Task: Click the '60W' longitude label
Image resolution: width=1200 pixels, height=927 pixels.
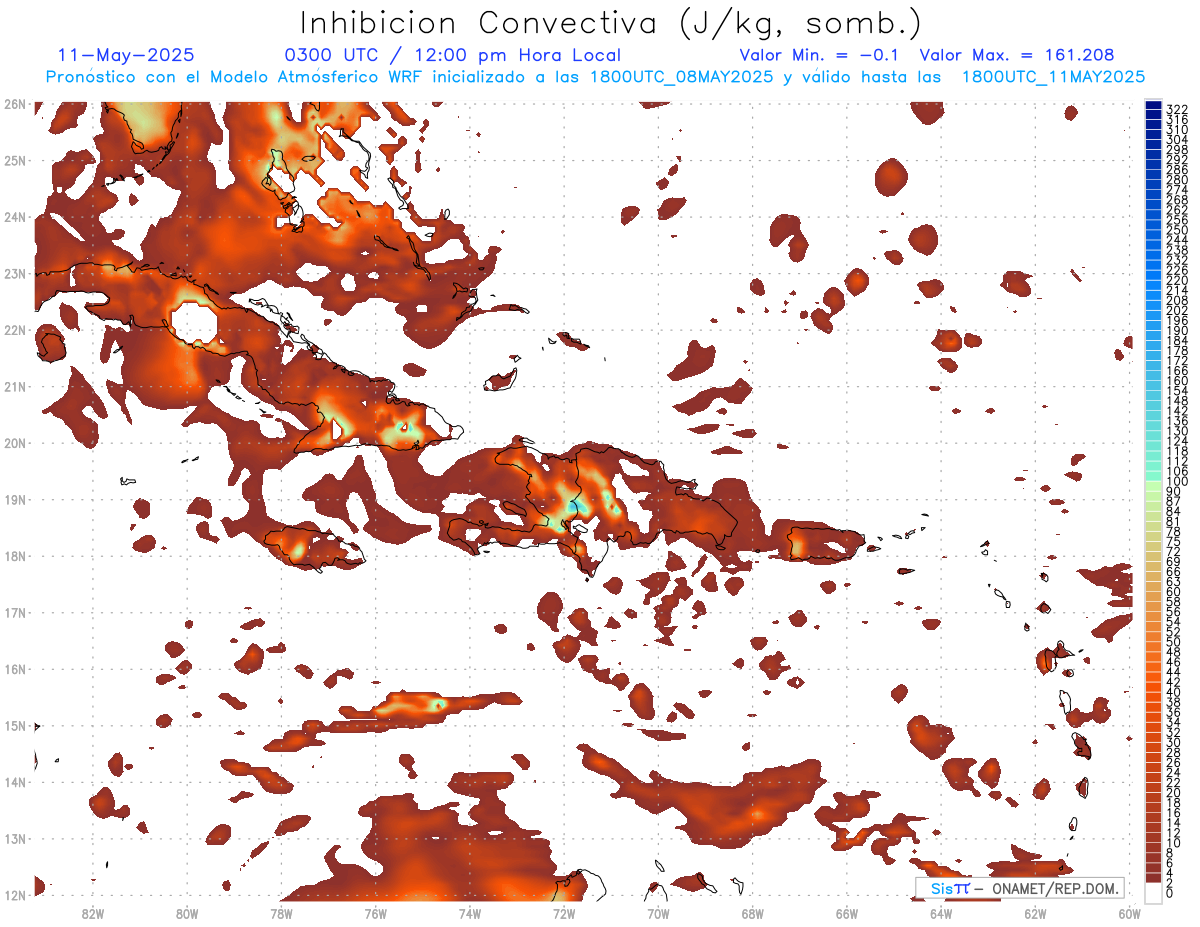Action: 1129,913
